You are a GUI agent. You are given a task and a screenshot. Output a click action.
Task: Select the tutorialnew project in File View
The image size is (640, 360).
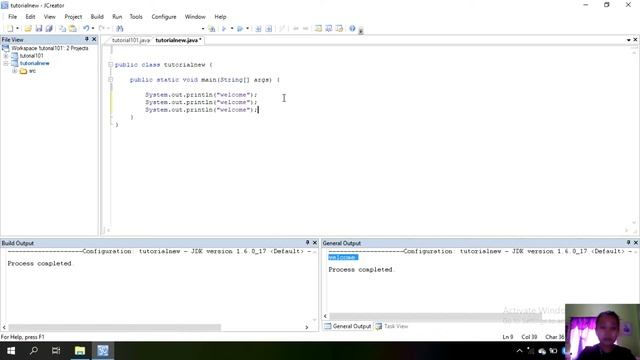35,63
